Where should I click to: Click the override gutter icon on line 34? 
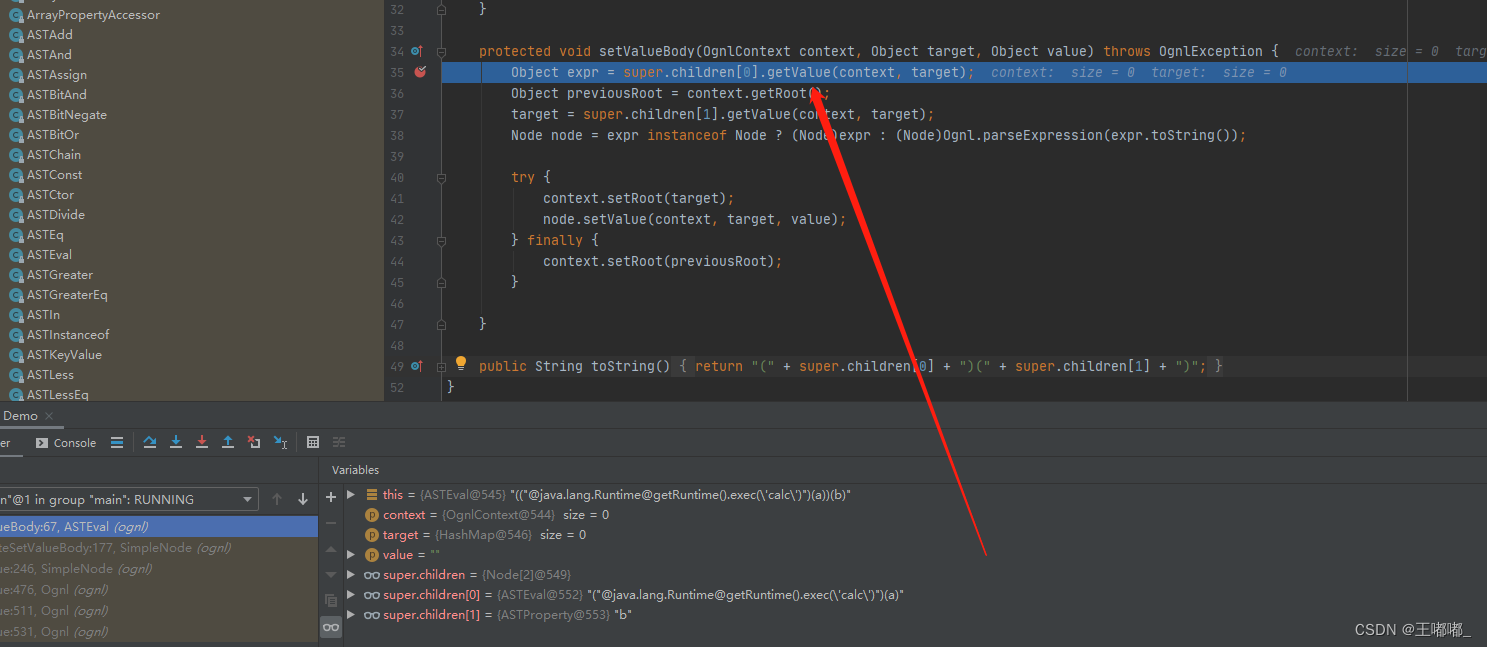pos(417,51)
